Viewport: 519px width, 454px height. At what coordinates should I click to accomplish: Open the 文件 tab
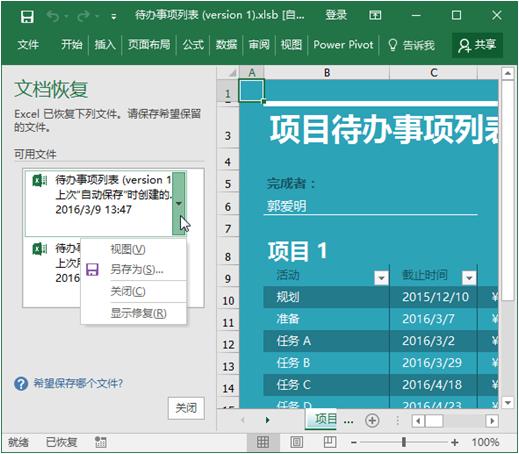(x=28, y=44)
